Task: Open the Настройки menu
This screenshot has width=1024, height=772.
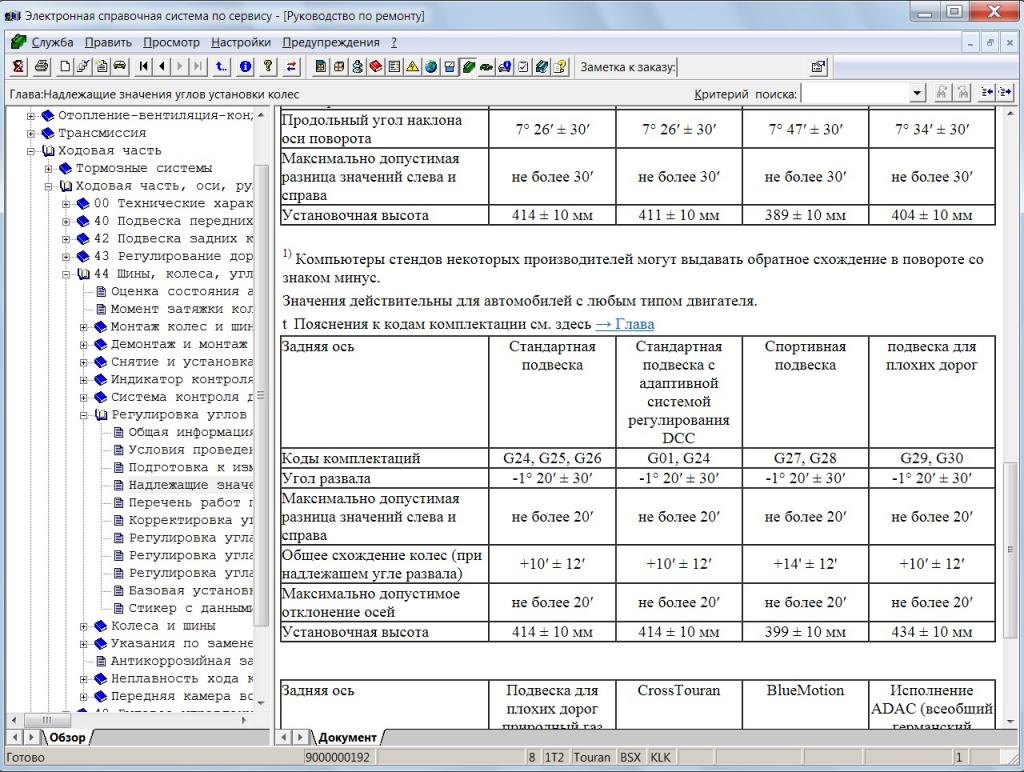Action: click(241, 42)
